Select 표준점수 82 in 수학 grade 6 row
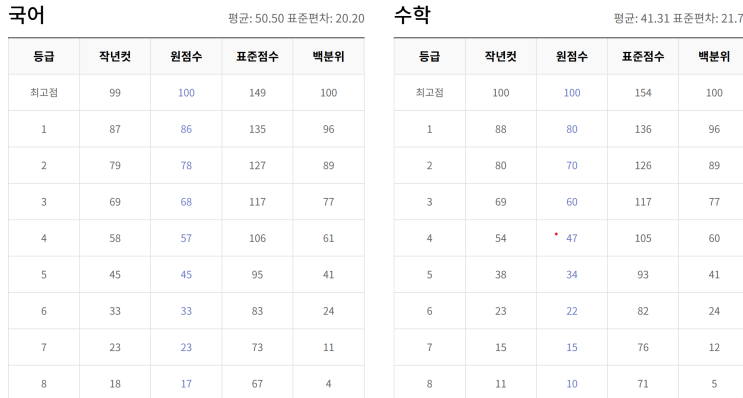Image resolution: width=743 pixels, height=398 pixels. tap(643, 311)
